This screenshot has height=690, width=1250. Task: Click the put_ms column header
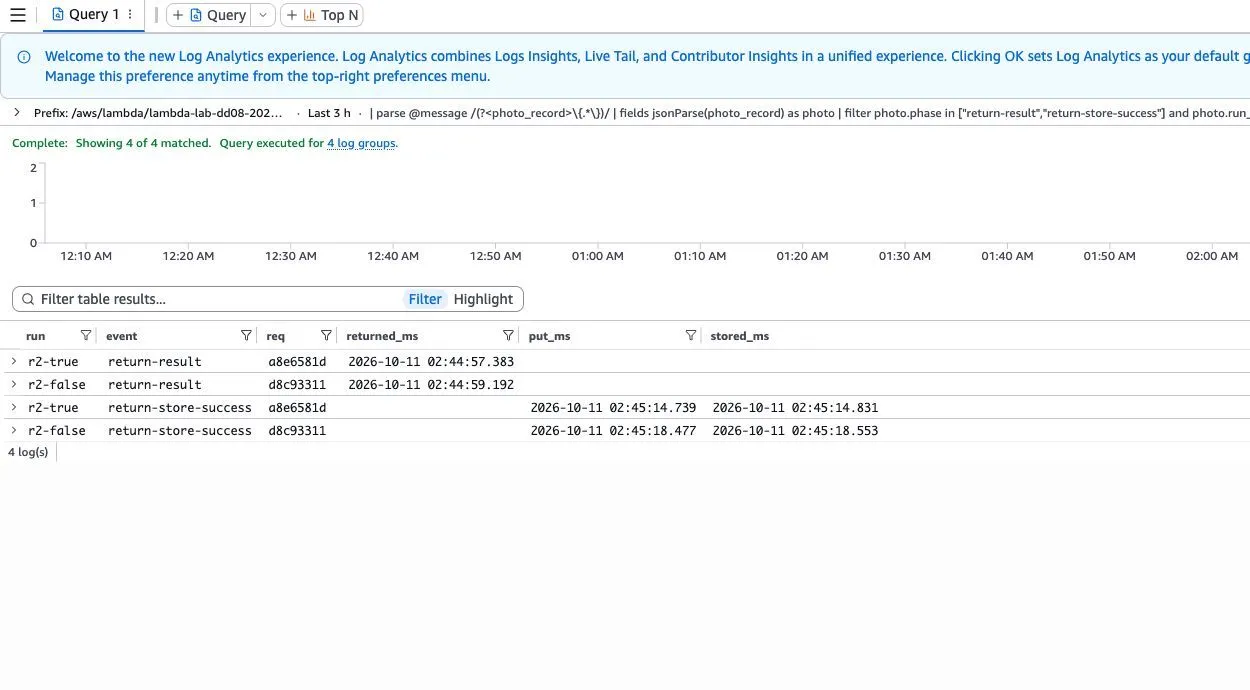pyautogui.click(x=549, y=336)
